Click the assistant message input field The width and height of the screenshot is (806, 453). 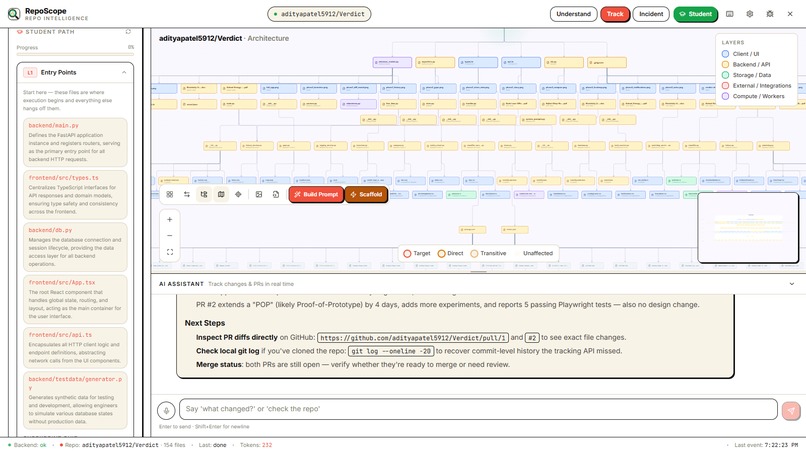(x=478, y=409)
